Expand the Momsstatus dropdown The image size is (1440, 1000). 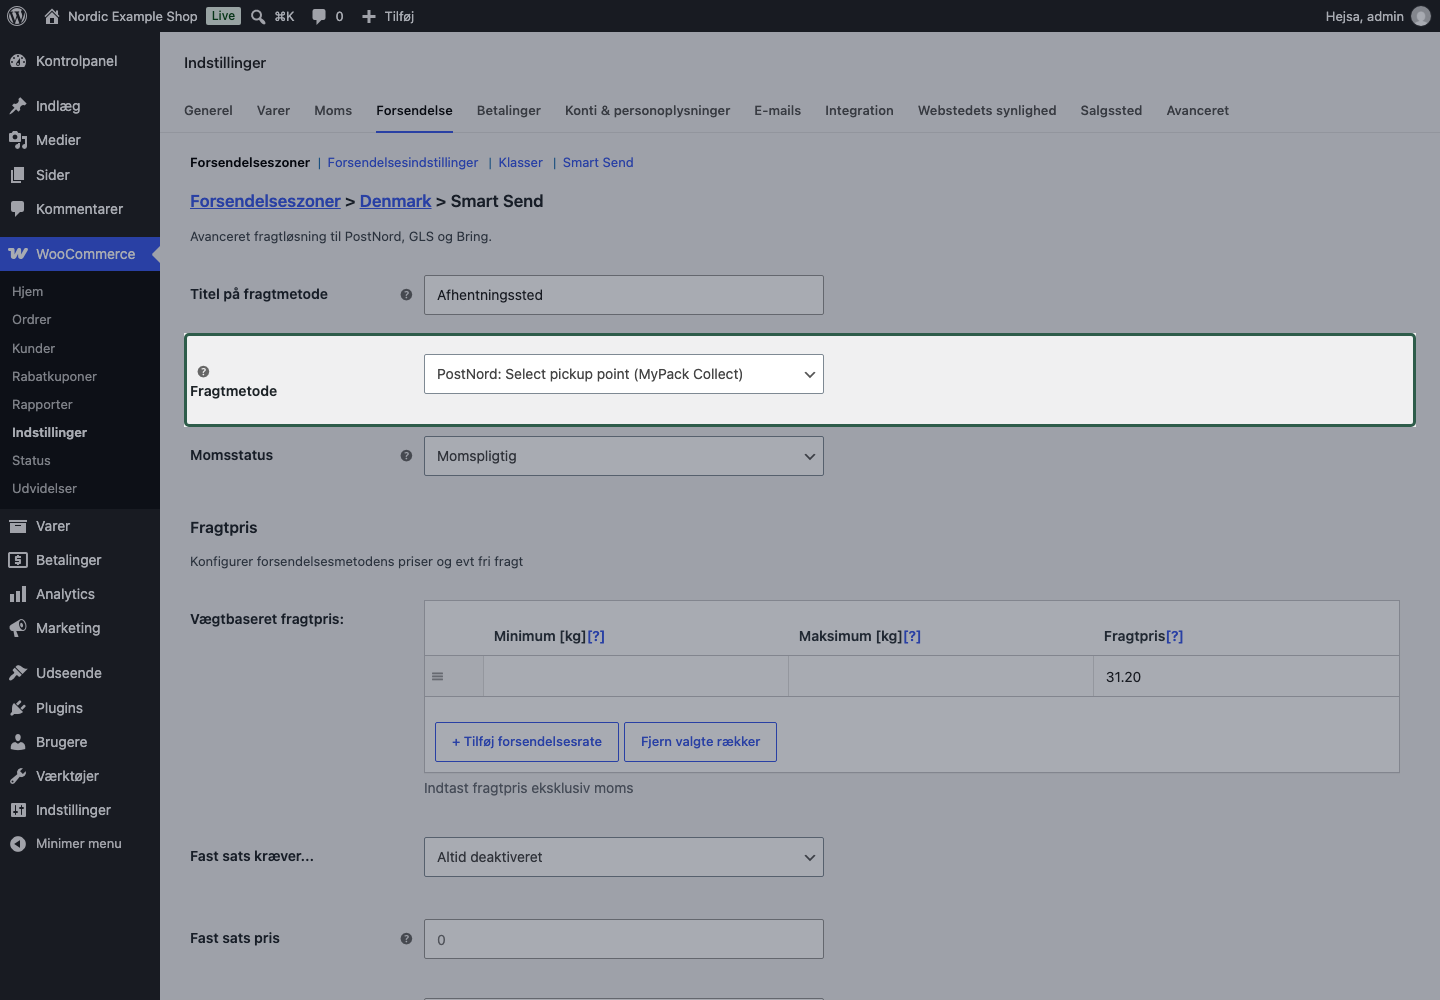[624, 456]
